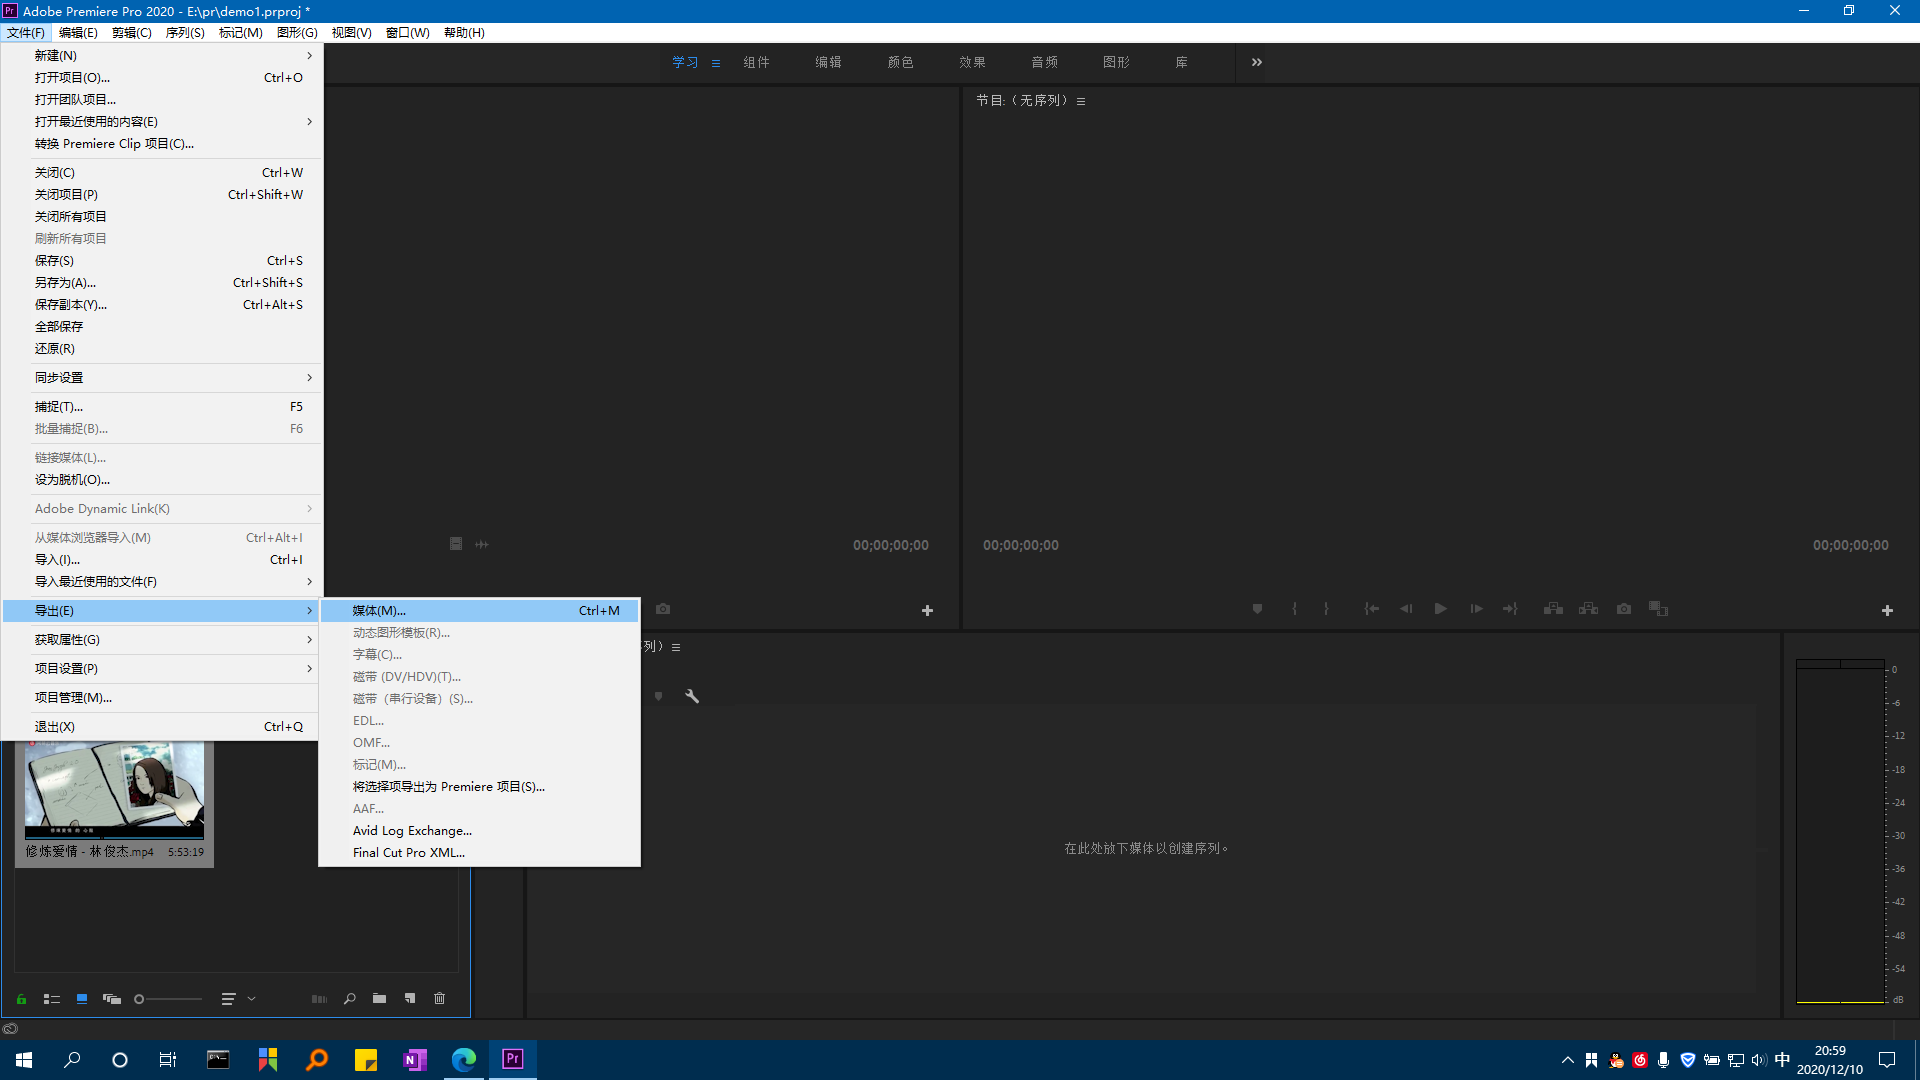Click the Extract button
The image size is (1920, 1080).
point(1588,609)
